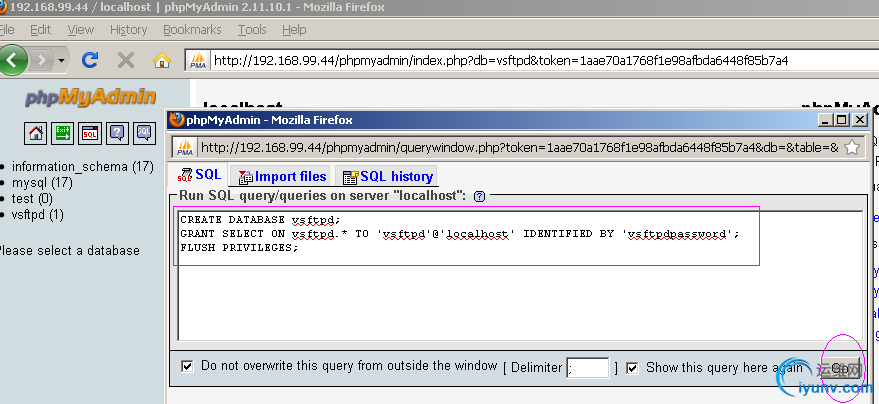Click inside the SQL query text area
Image resolution: width=879 pixels, height=404 pixels.
coord(520,276)
